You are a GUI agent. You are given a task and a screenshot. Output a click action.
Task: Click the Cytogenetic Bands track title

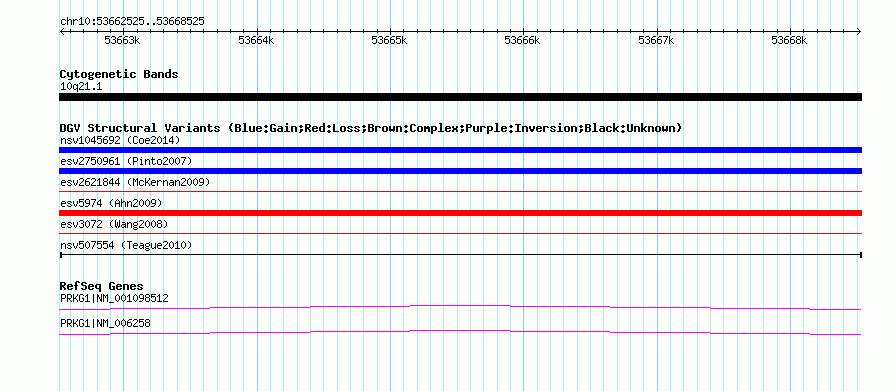tap(119, 74)
